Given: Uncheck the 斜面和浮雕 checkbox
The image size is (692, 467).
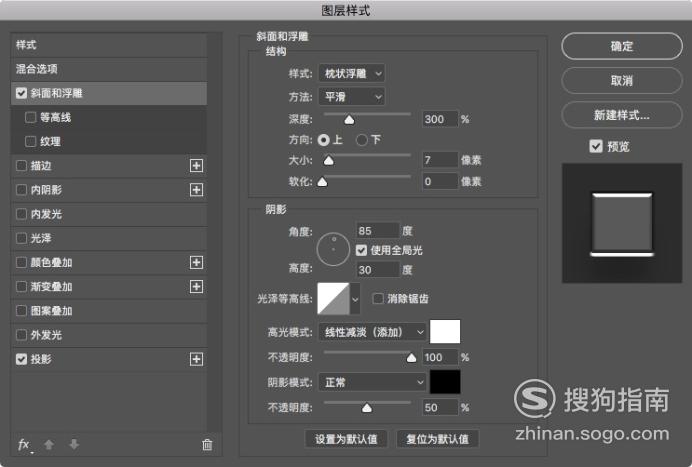Looking at the screenshot, I should point(21,93).
